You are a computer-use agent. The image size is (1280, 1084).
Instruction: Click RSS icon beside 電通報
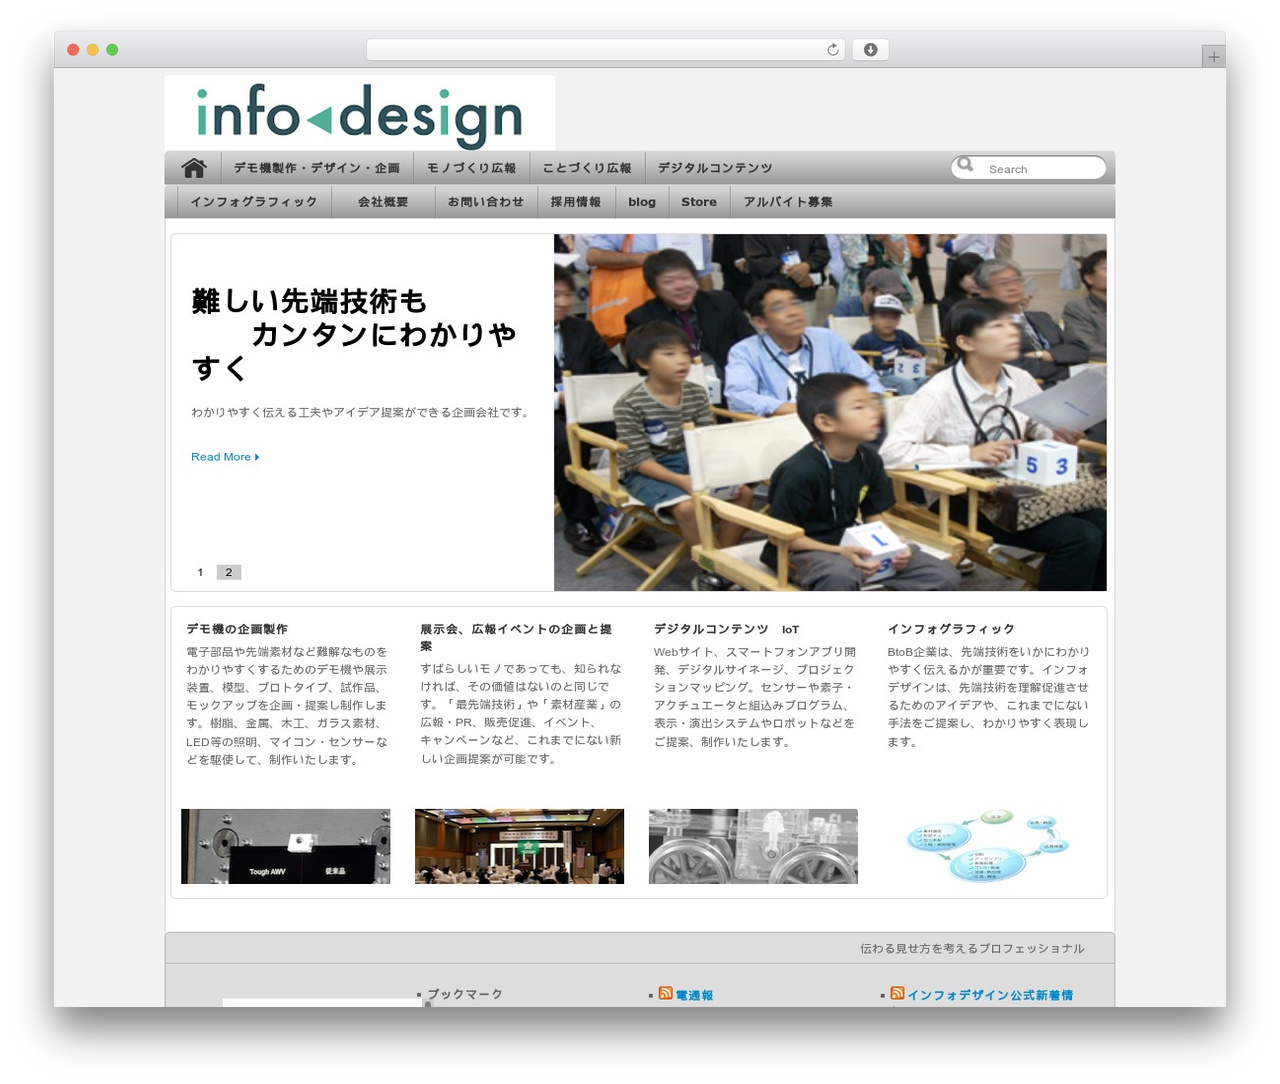(x=665, y=993)
